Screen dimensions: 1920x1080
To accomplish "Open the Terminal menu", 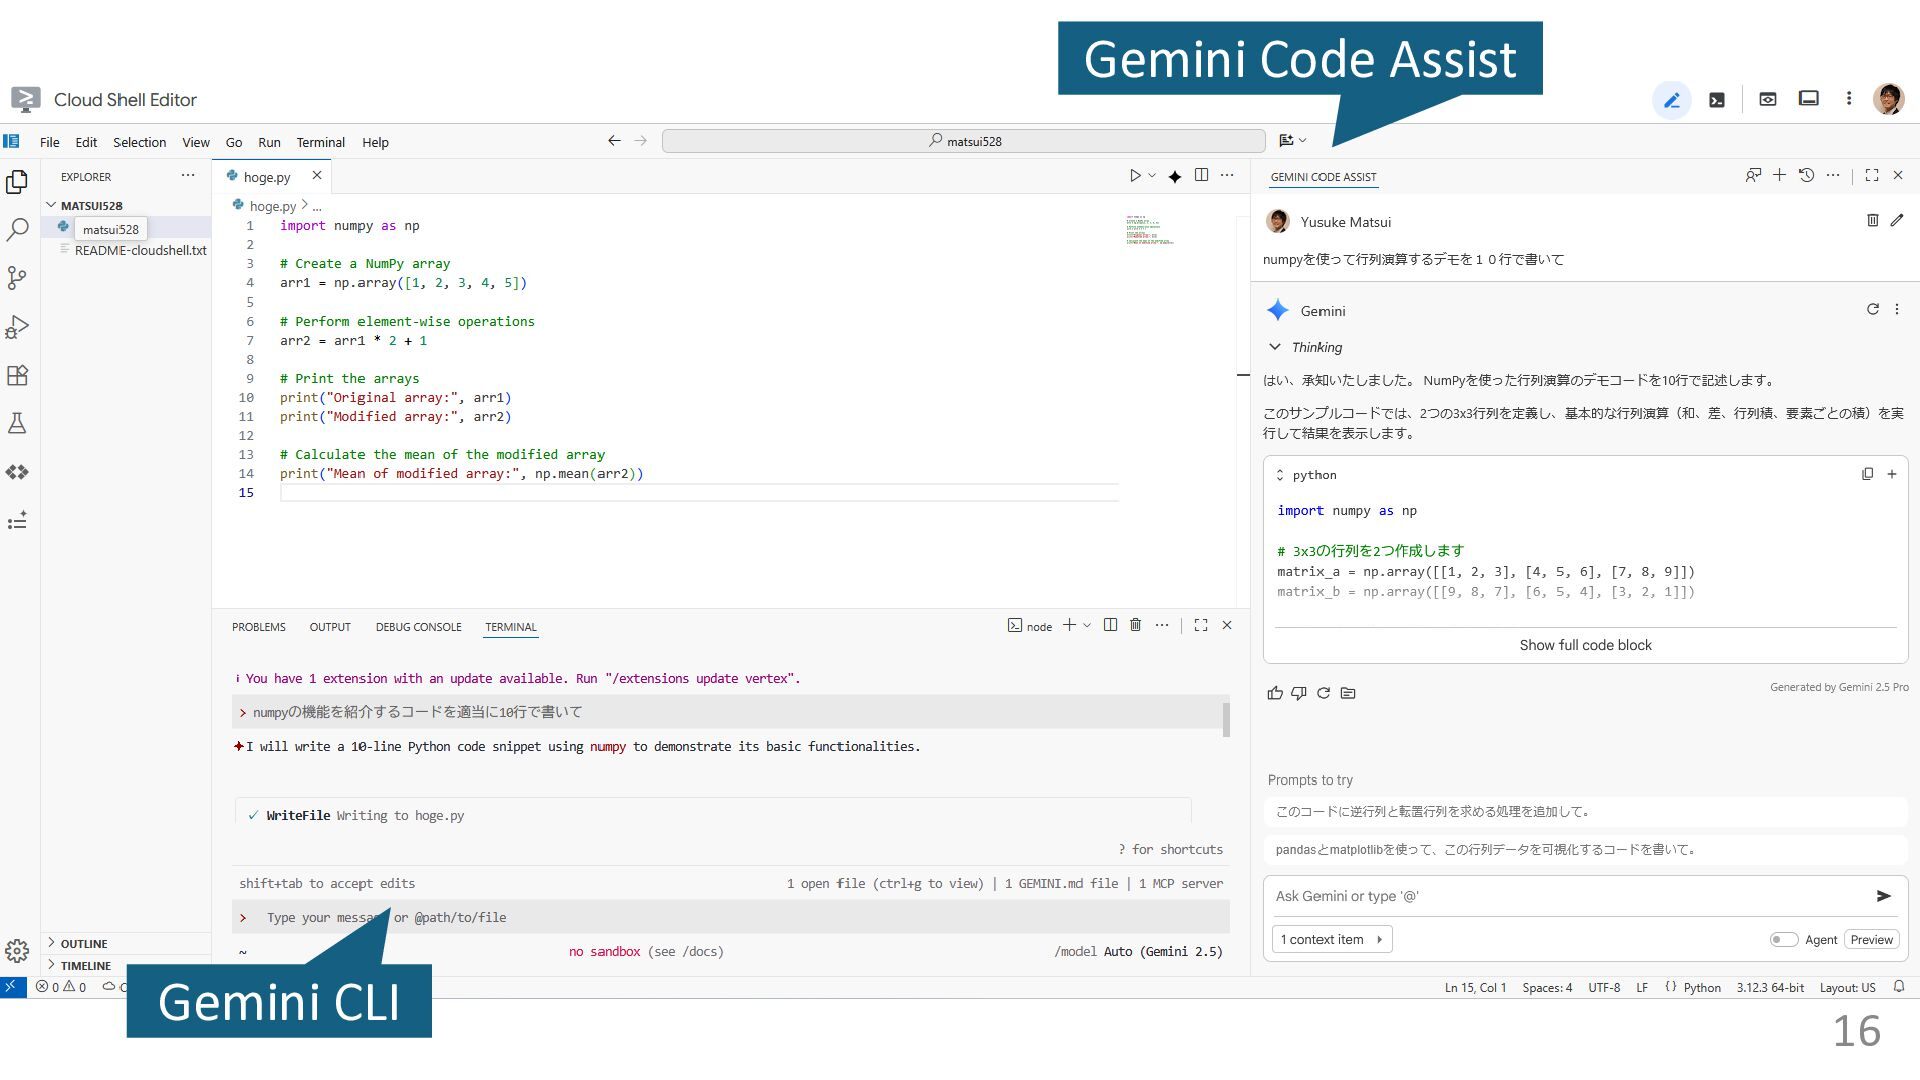I will [320, 142].
